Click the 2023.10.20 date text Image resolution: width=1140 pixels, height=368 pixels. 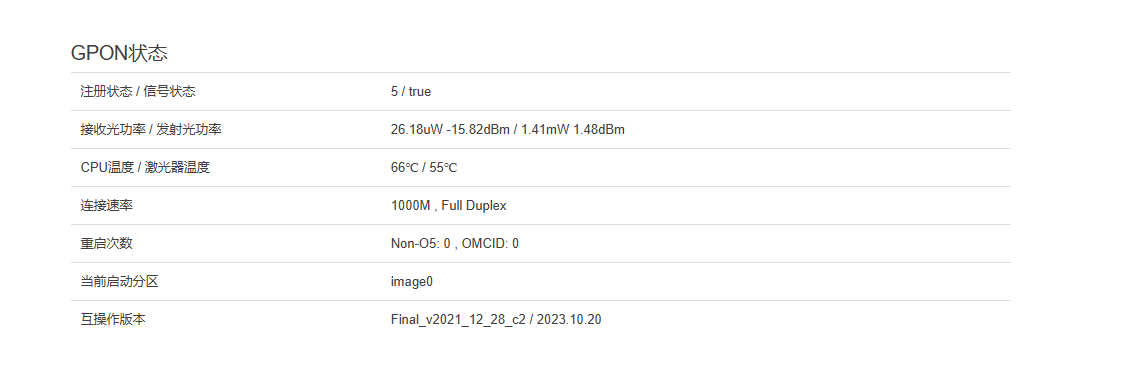click(x=569, y=319)
